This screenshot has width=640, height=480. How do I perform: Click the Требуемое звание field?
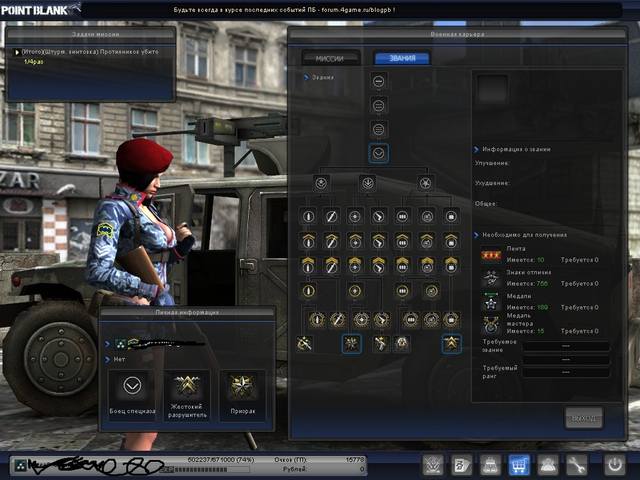click(566, 346)
